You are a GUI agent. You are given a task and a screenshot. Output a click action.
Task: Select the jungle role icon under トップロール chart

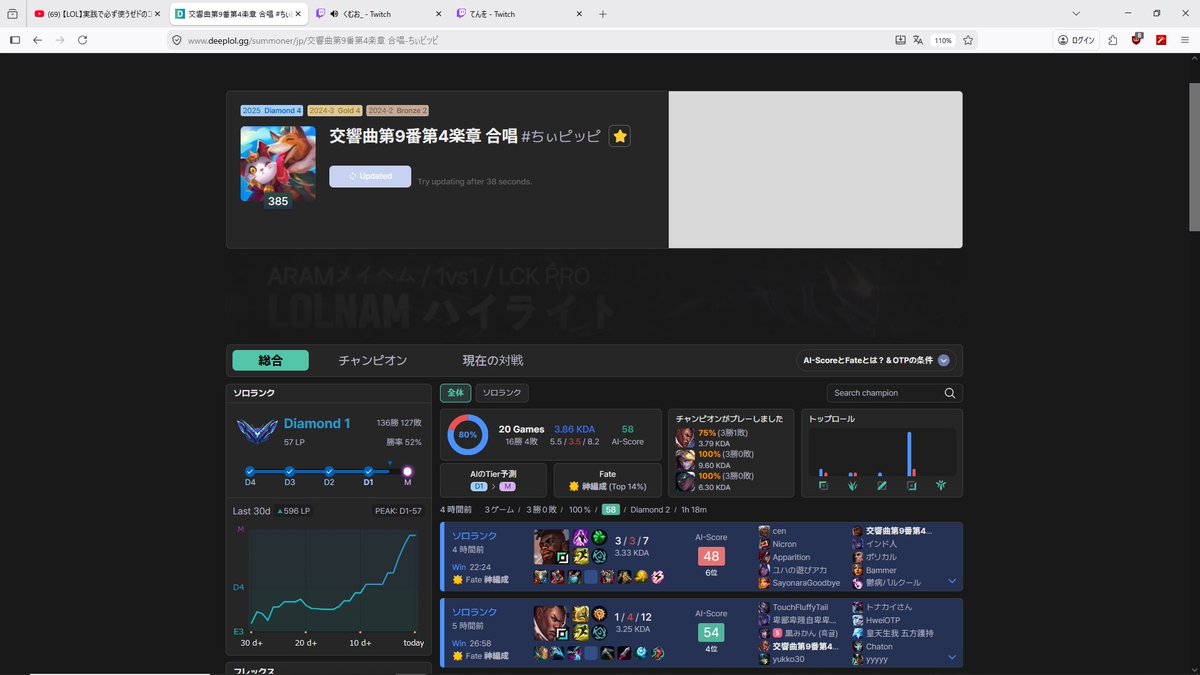coord(852,485)
